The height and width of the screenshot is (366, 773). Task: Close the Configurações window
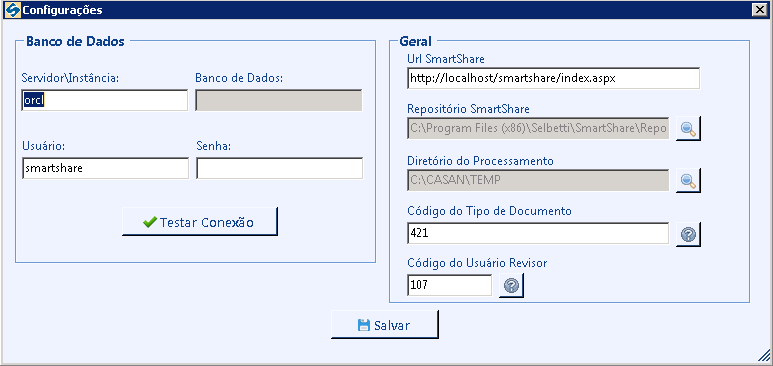(758, 9)
